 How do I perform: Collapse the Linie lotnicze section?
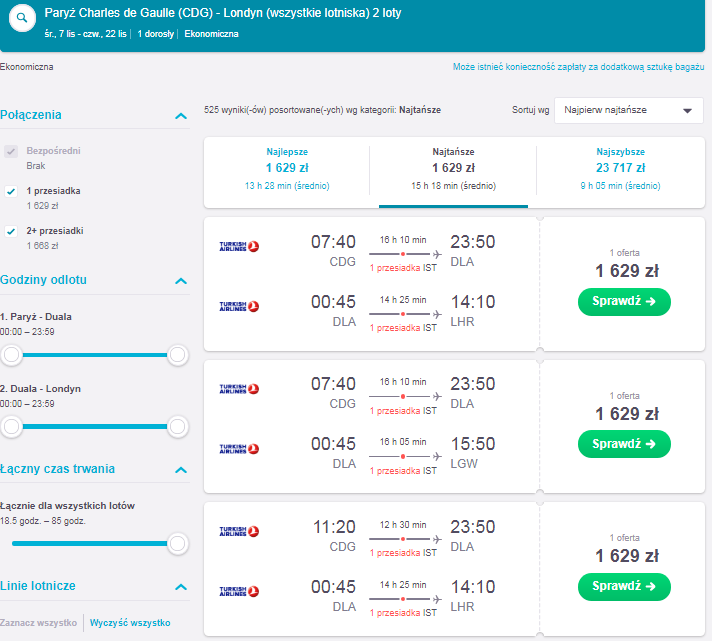[181, 587]
